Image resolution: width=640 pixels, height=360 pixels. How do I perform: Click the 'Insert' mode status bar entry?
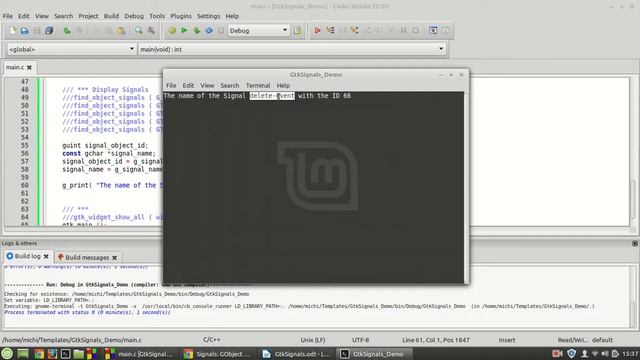coord(507,340)
